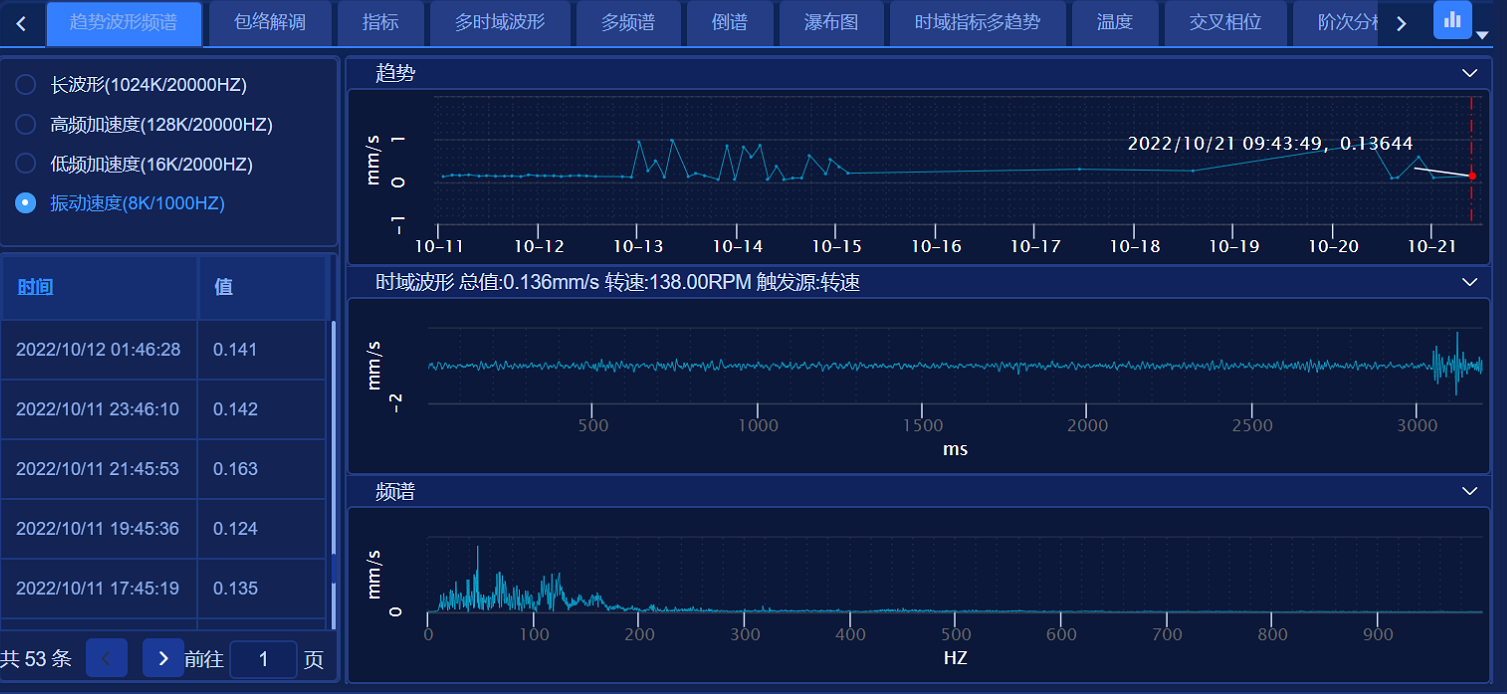Image resolution: width=1507 pixels, height=694 pixels.
Task: Switch to the 多时域波形 tab
Action: point(500,23)
